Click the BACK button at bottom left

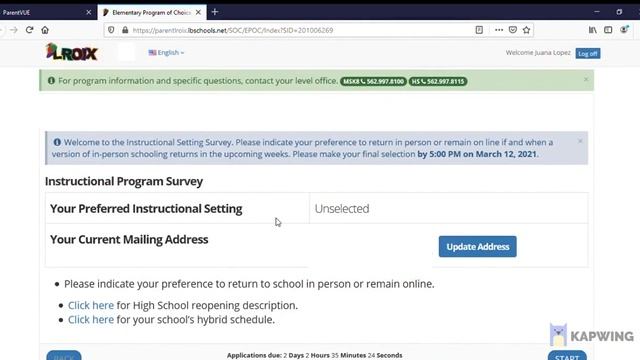pyautogui.click(x=64, y=356)
